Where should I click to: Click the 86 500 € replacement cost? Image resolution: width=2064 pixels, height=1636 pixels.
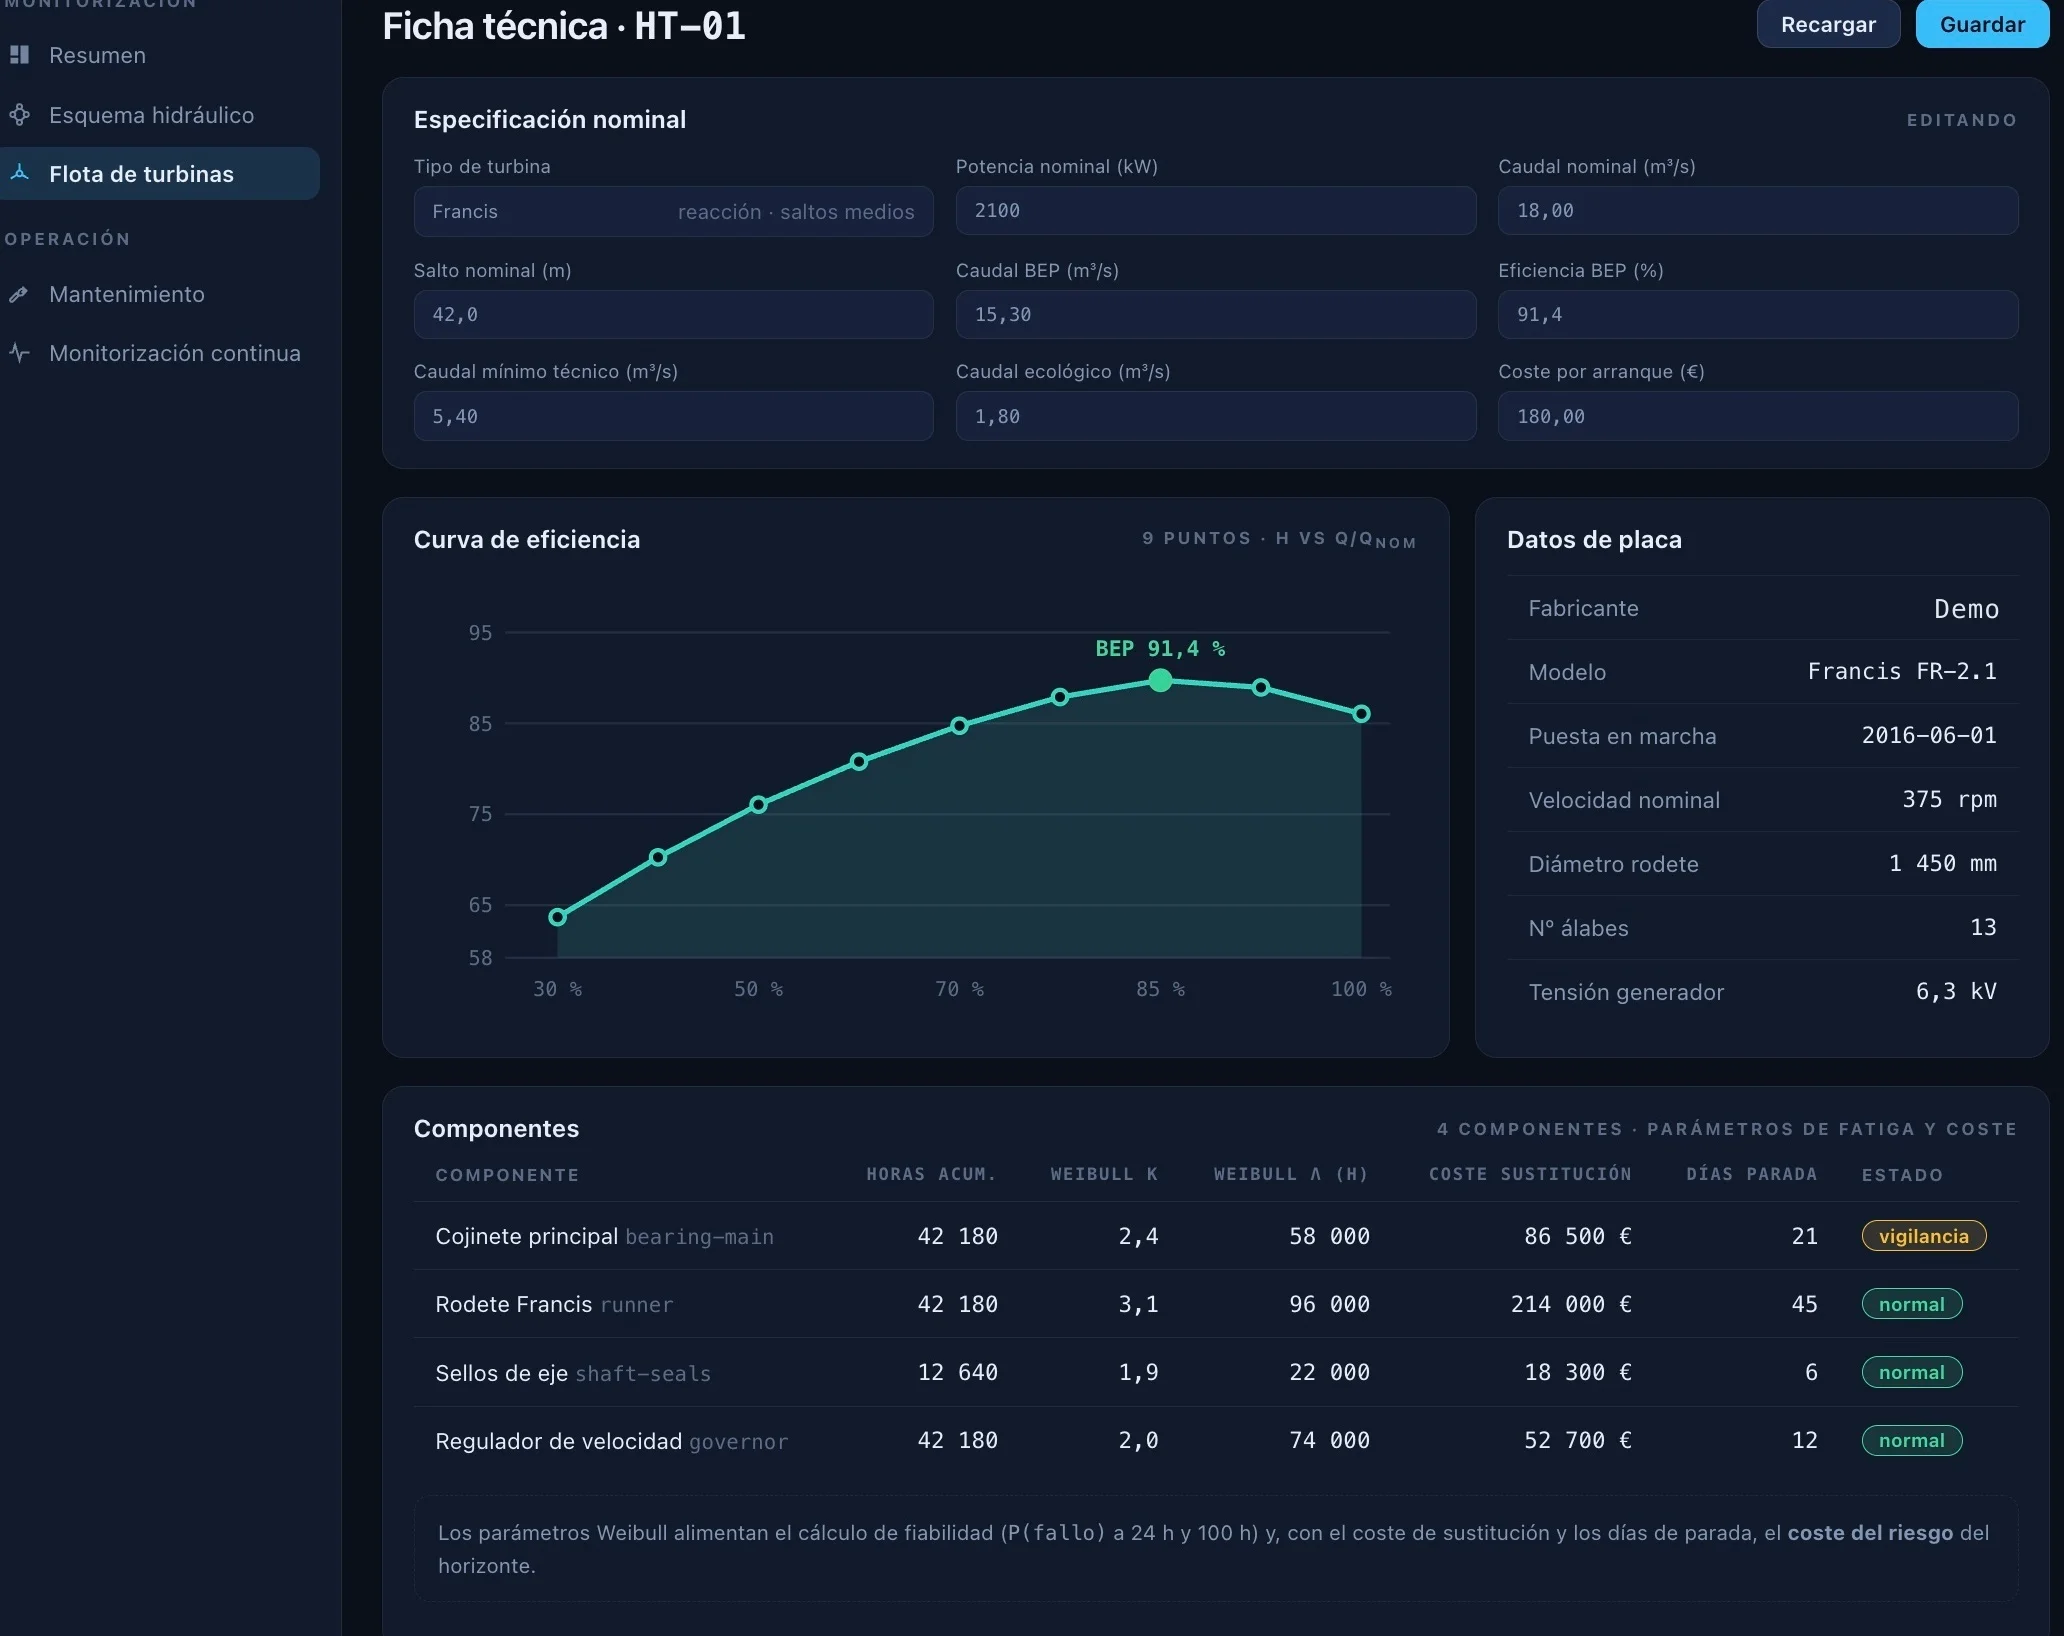pyautogui.click(x=1578, y=1236)
